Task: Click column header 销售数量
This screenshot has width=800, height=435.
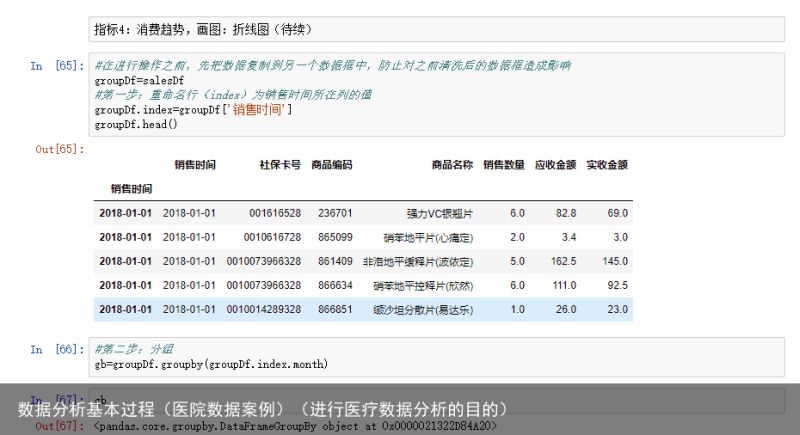Action: (x=504, y=165)
